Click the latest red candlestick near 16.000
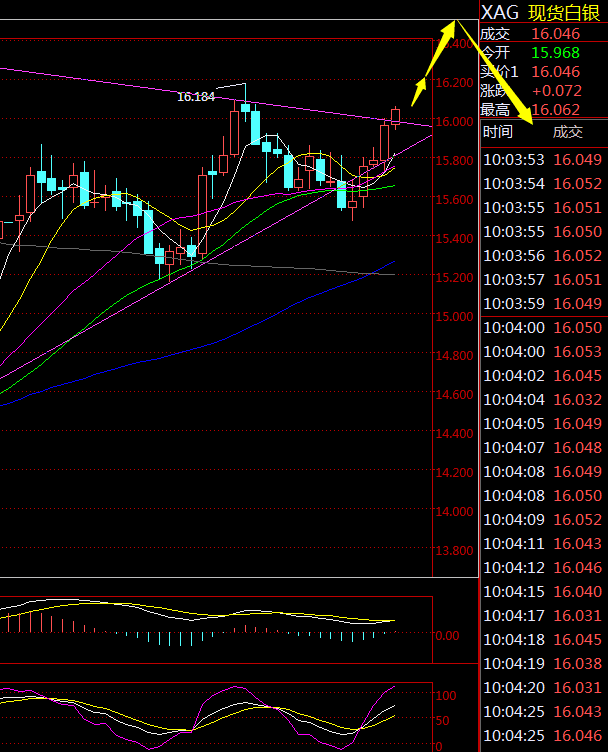This screenshot has height=752, width=608. [x=396, y=117]
